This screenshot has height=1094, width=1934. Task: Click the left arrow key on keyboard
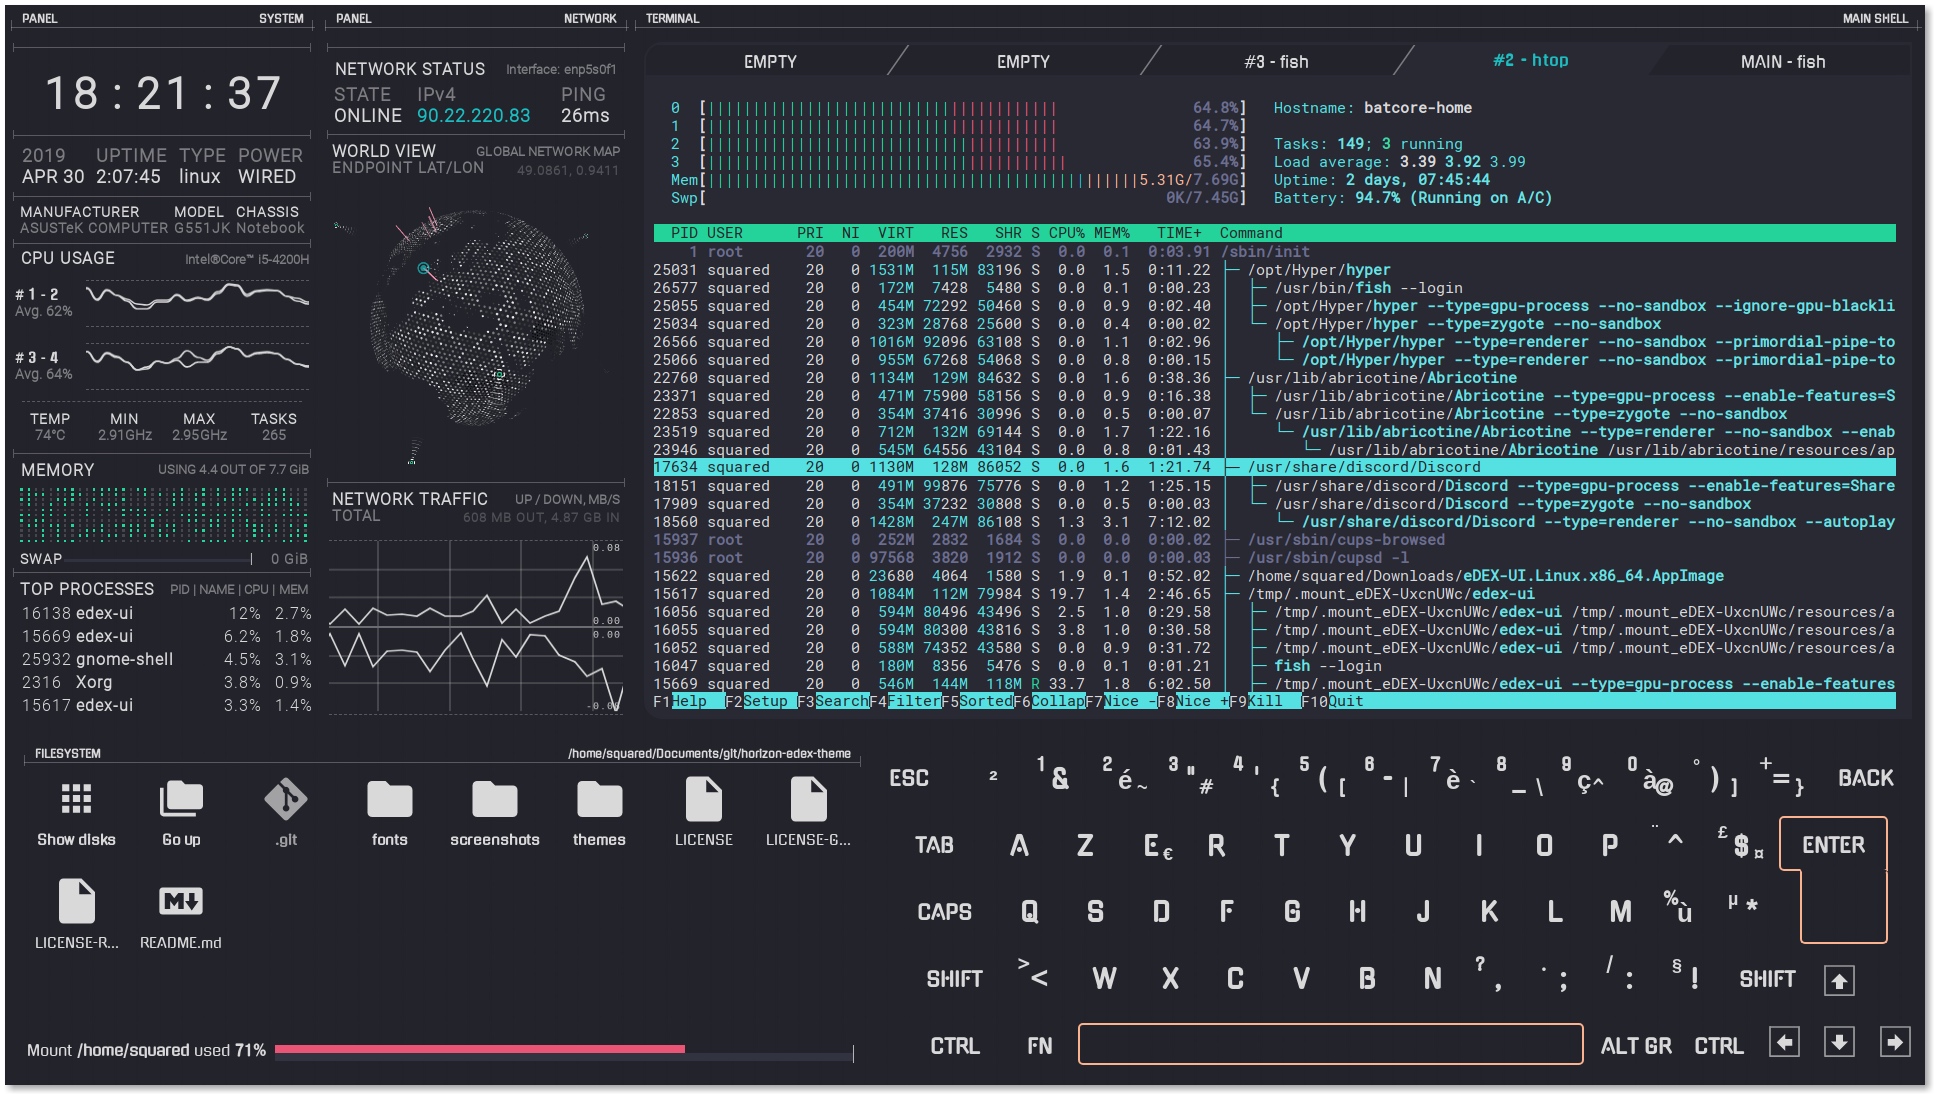point(1784,1042)
